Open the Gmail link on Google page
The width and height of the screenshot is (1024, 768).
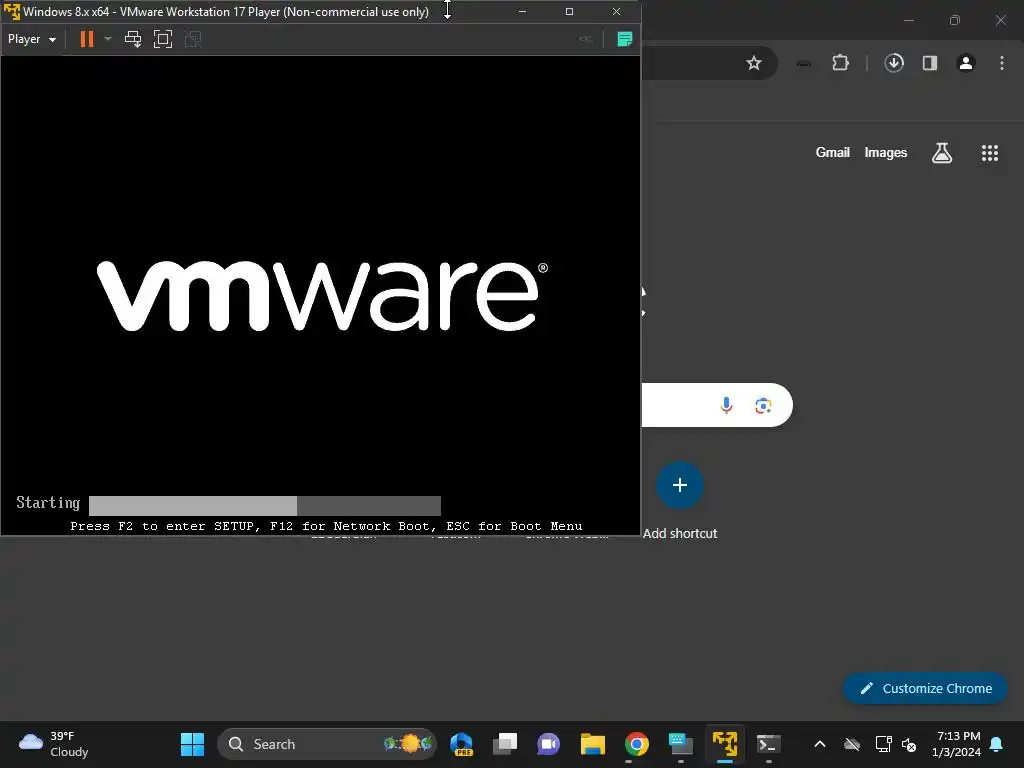coord(833,152)
